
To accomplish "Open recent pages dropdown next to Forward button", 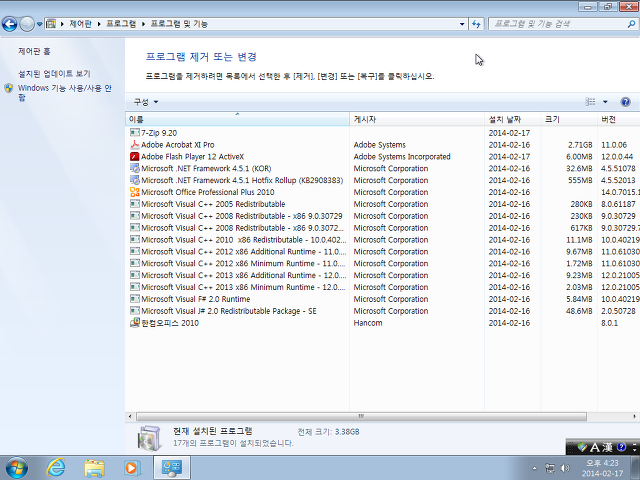I will pyautogui.click(x=39, y=24).
